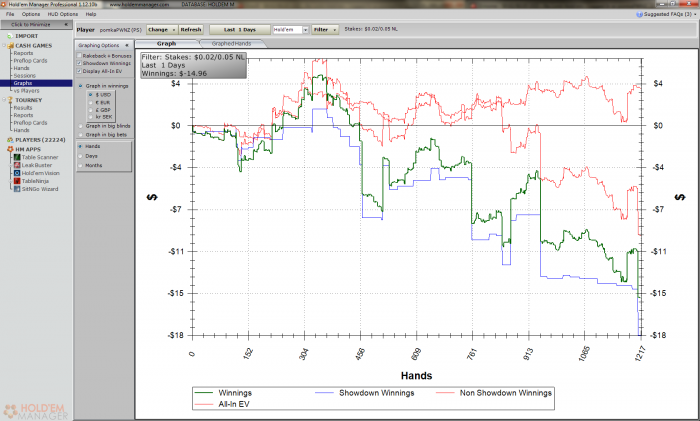Toggle the Display All-In EV checkbox
This screenshot has height=421, width=700.
click(x=79, y=71)
